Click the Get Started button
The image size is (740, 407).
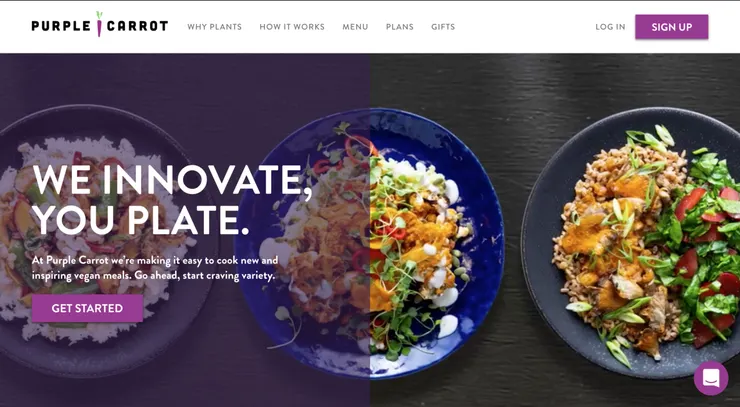[x=87, y=308]
